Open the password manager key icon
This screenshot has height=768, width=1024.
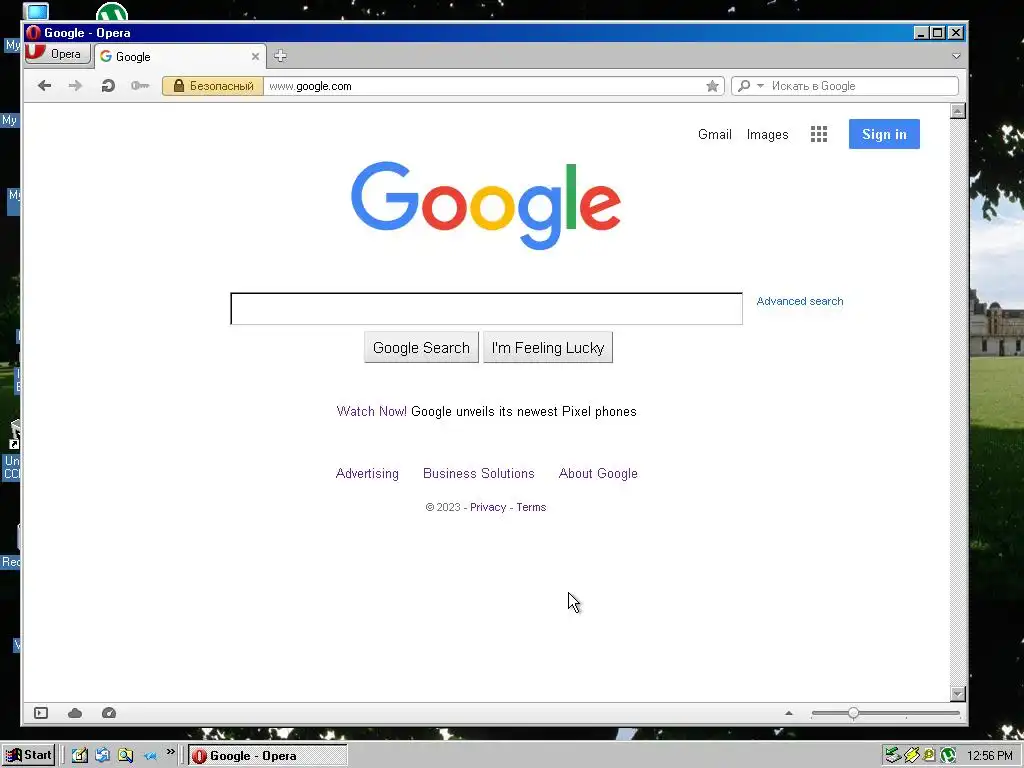click(x=140, y=86)
